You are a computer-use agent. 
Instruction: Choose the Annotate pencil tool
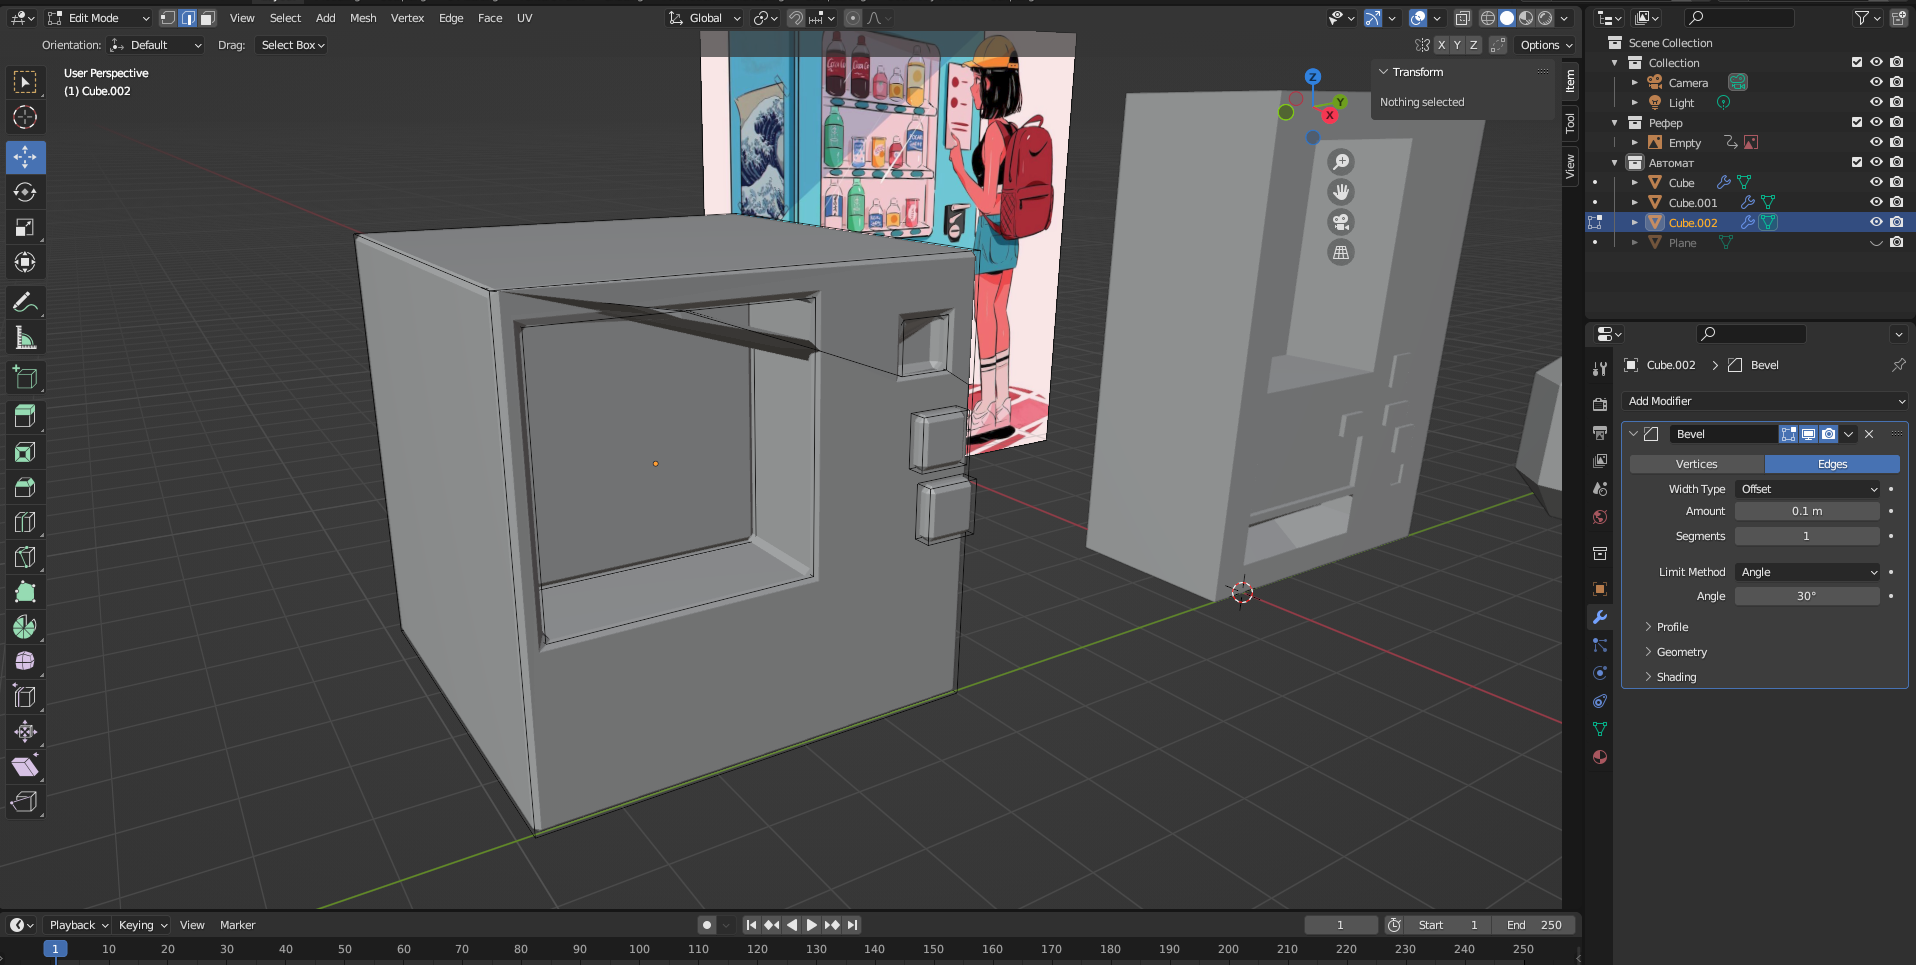click(x=25, y=302)
